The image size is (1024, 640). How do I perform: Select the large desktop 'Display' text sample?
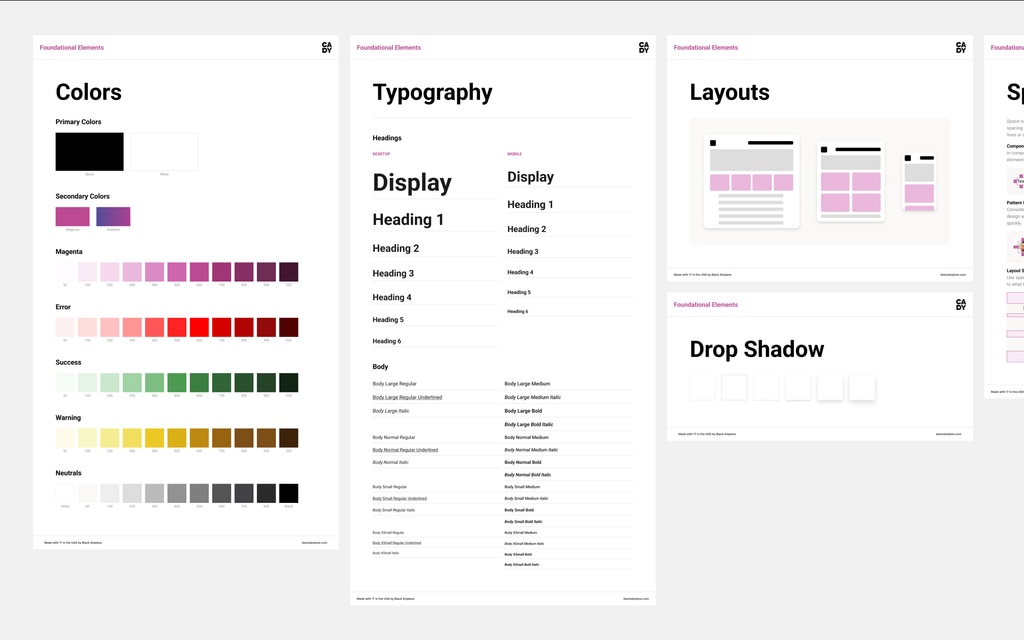click(x=412, y=182)
